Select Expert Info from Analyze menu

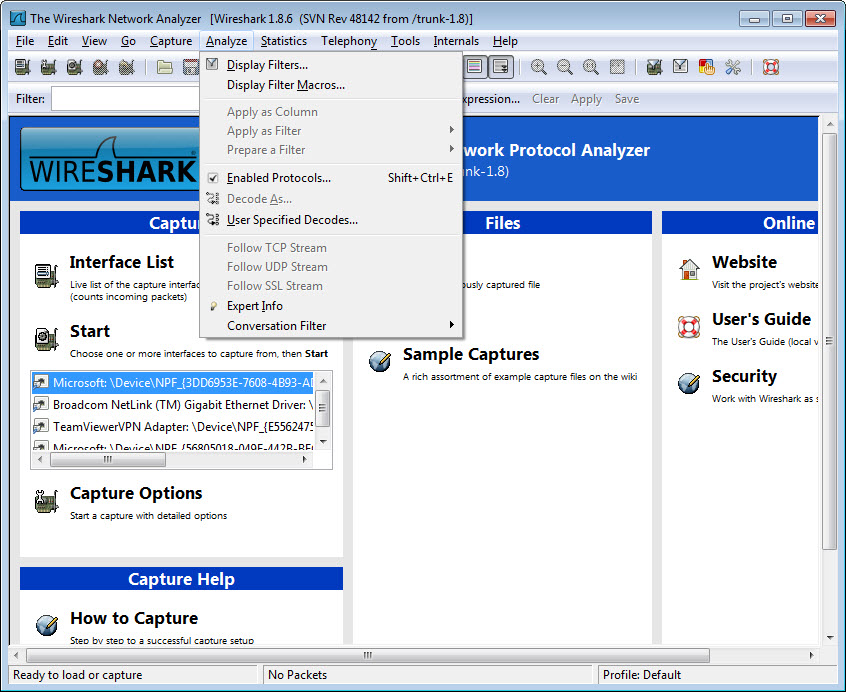pos(331,306)
